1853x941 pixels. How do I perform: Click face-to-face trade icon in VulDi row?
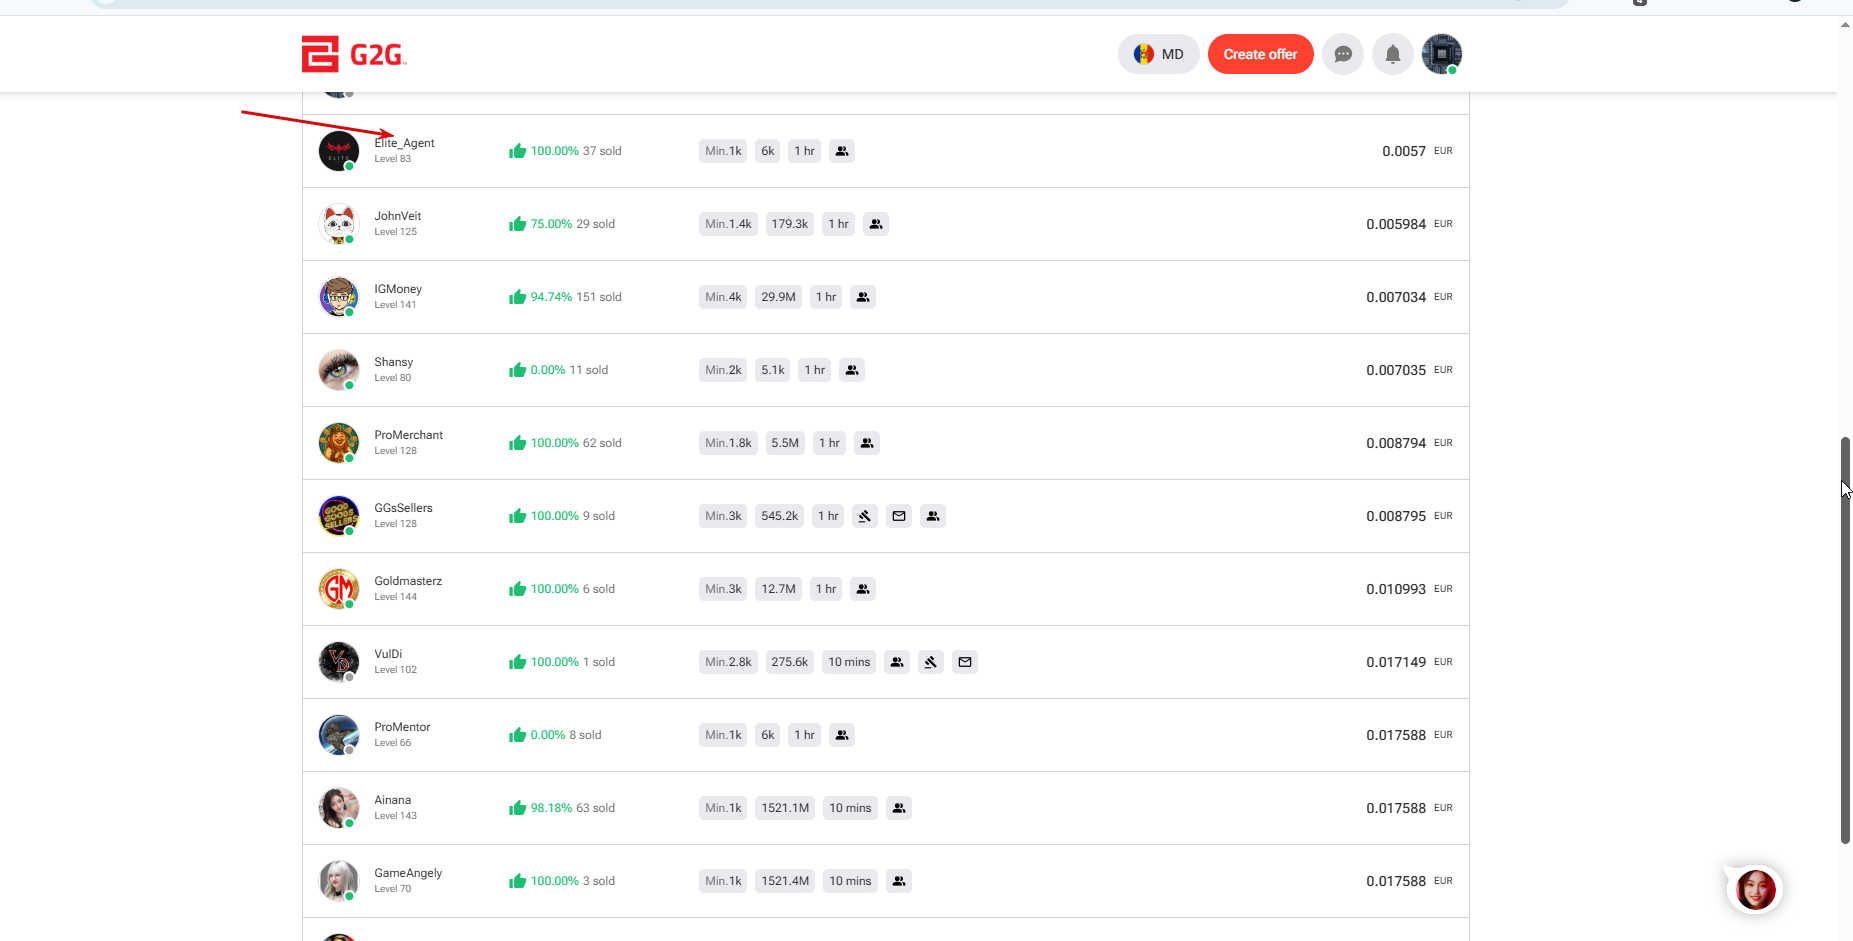(x=897, y=662)
